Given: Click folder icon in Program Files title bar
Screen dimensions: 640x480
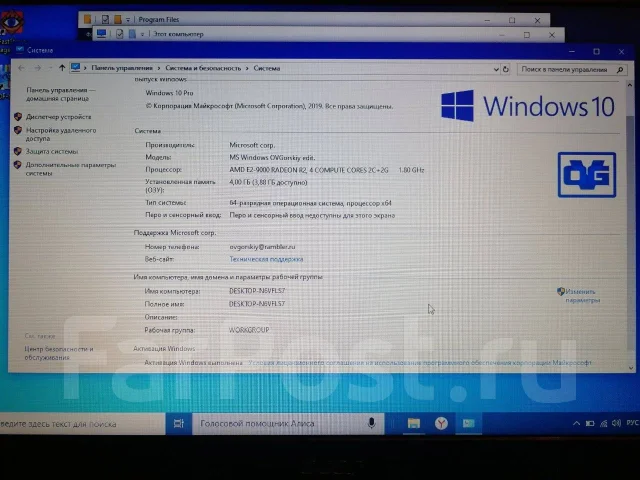Looking at the screenshot, I should pyautogui.click(x=87, y=19).
